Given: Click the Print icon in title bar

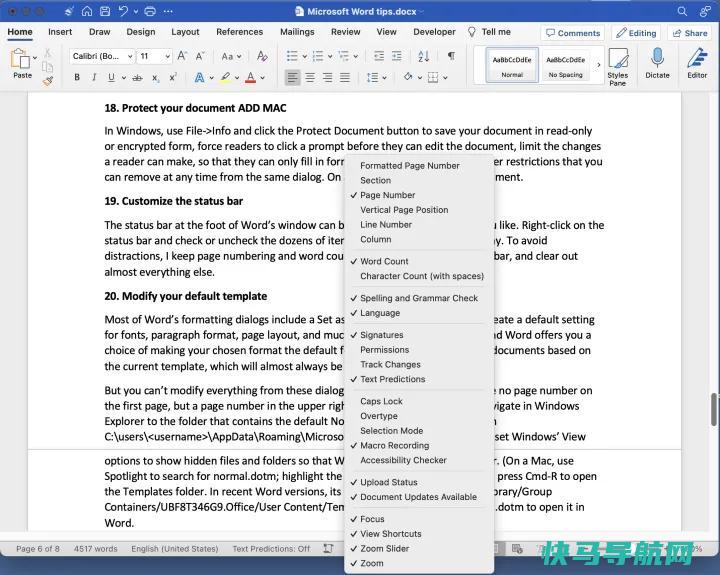Looking at the screenshot, I should tap(150, 11).
